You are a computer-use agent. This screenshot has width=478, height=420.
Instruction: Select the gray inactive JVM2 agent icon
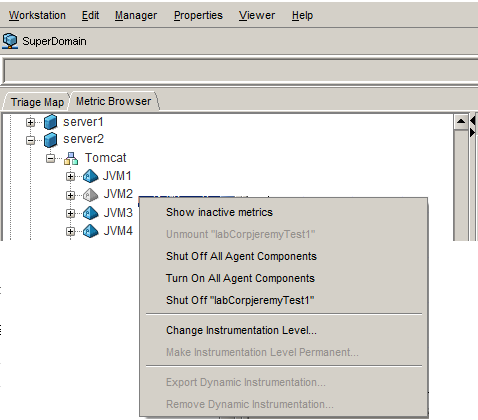[x=90, y=195]
